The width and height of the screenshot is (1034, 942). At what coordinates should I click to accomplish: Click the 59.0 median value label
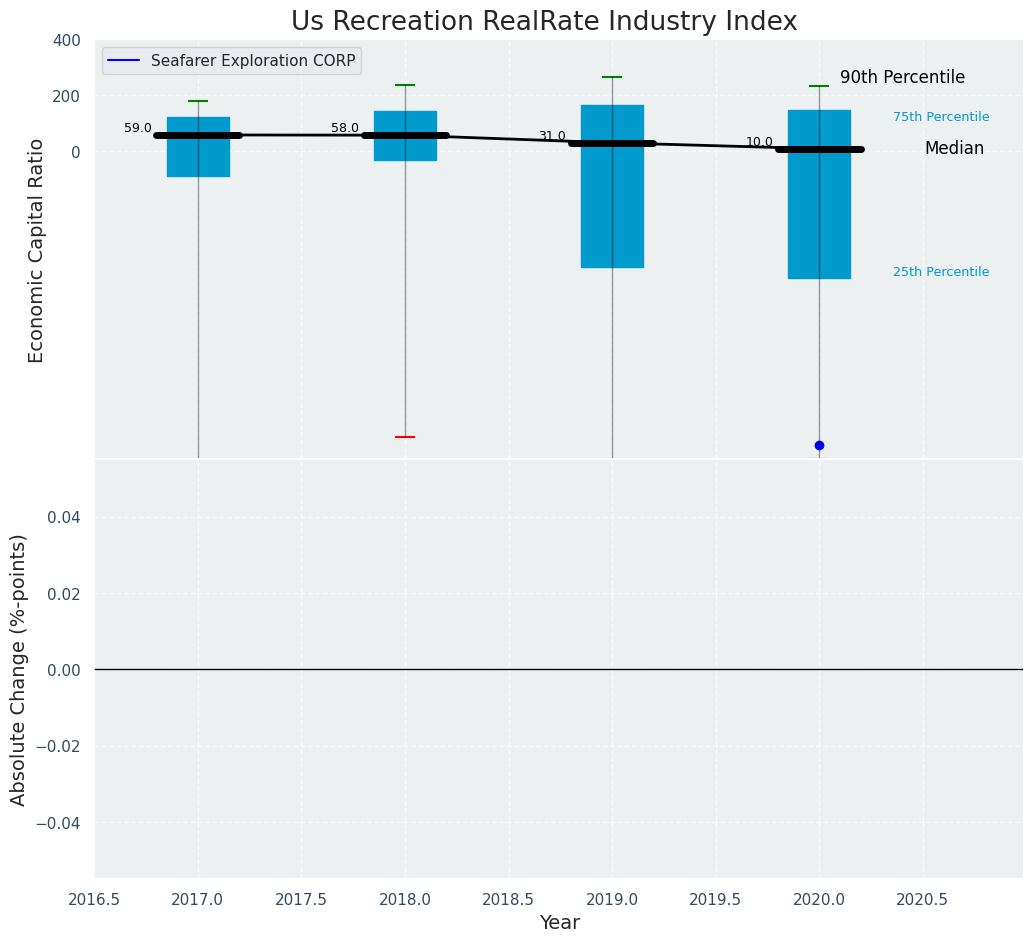pyautogui.click(x=138, y=128)
